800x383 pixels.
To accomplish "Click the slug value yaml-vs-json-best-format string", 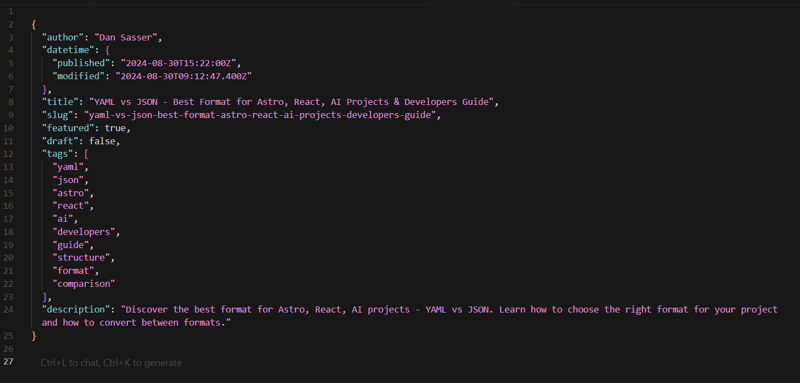I will pyautogui.click(x=260, y=115).
